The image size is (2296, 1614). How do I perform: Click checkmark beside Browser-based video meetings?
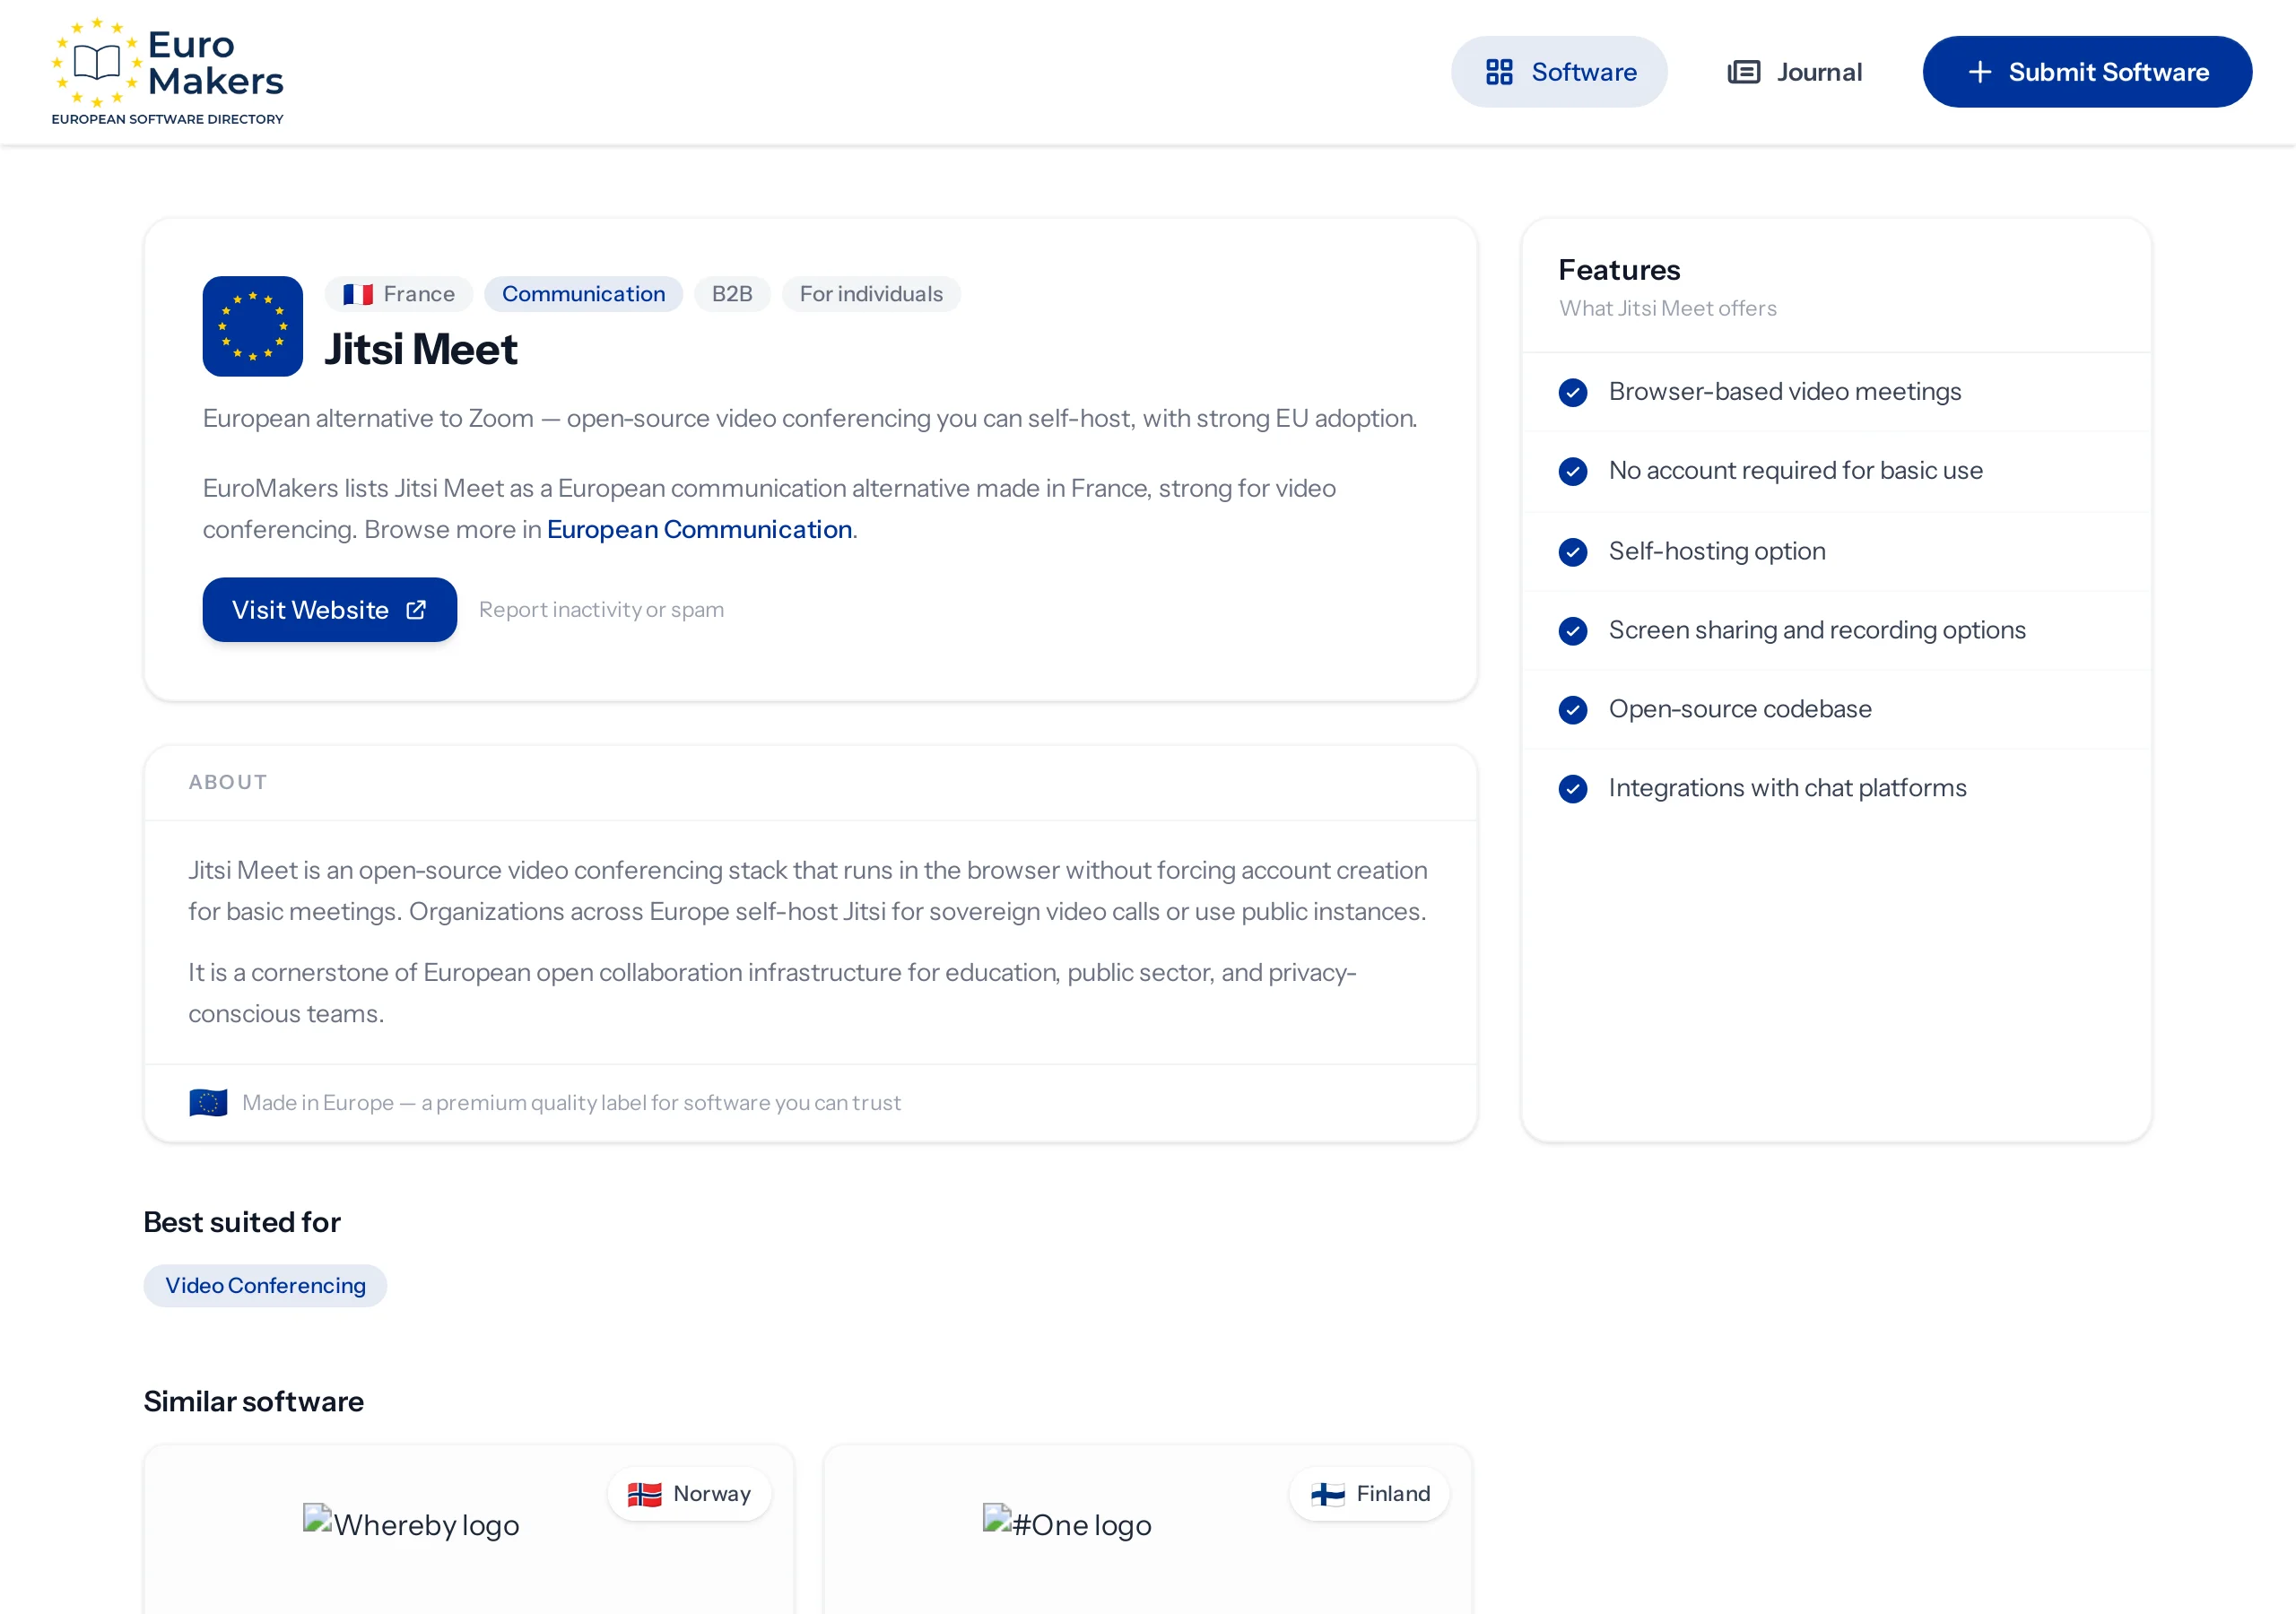1572,392
